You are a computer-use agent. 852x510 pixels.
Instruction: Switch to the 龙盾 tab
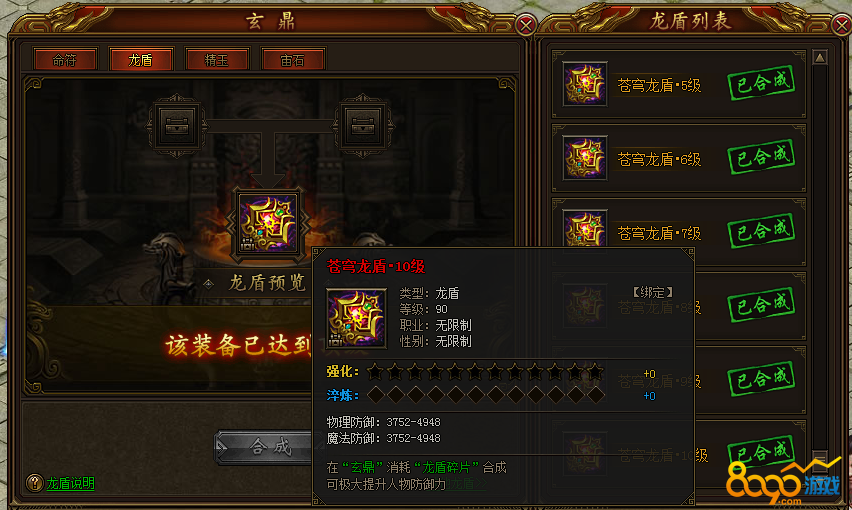click(x=141, y=60)
